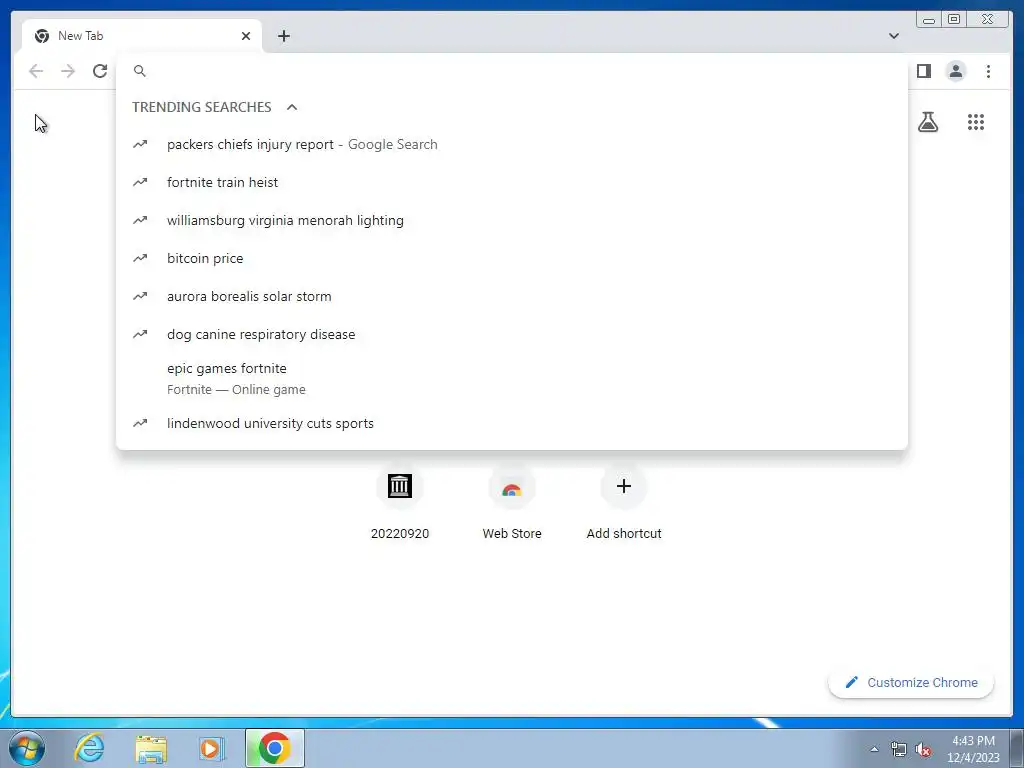
Task: Pick aurora borealis solar storm suggestion
Action: point(511,296)
